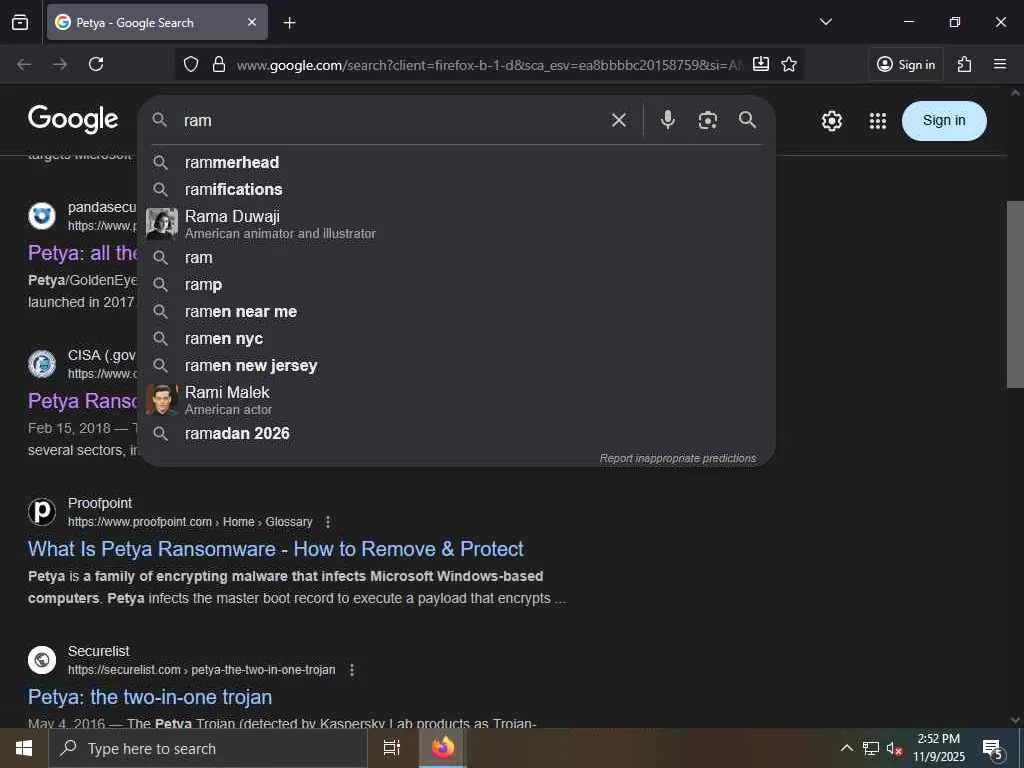Show hidden system tray icons chevron
The height and width of the screenshot is (768, 1024).
[846, 748]
